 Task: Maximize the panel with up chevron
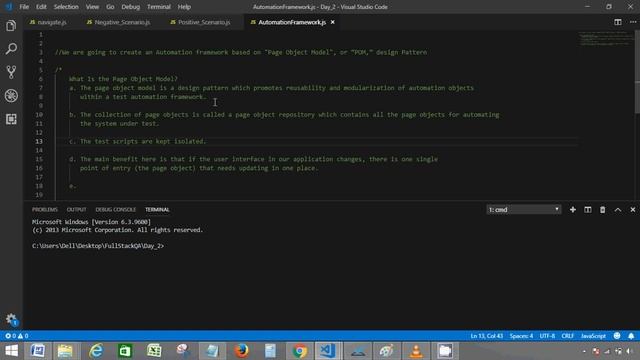[618, 209]
